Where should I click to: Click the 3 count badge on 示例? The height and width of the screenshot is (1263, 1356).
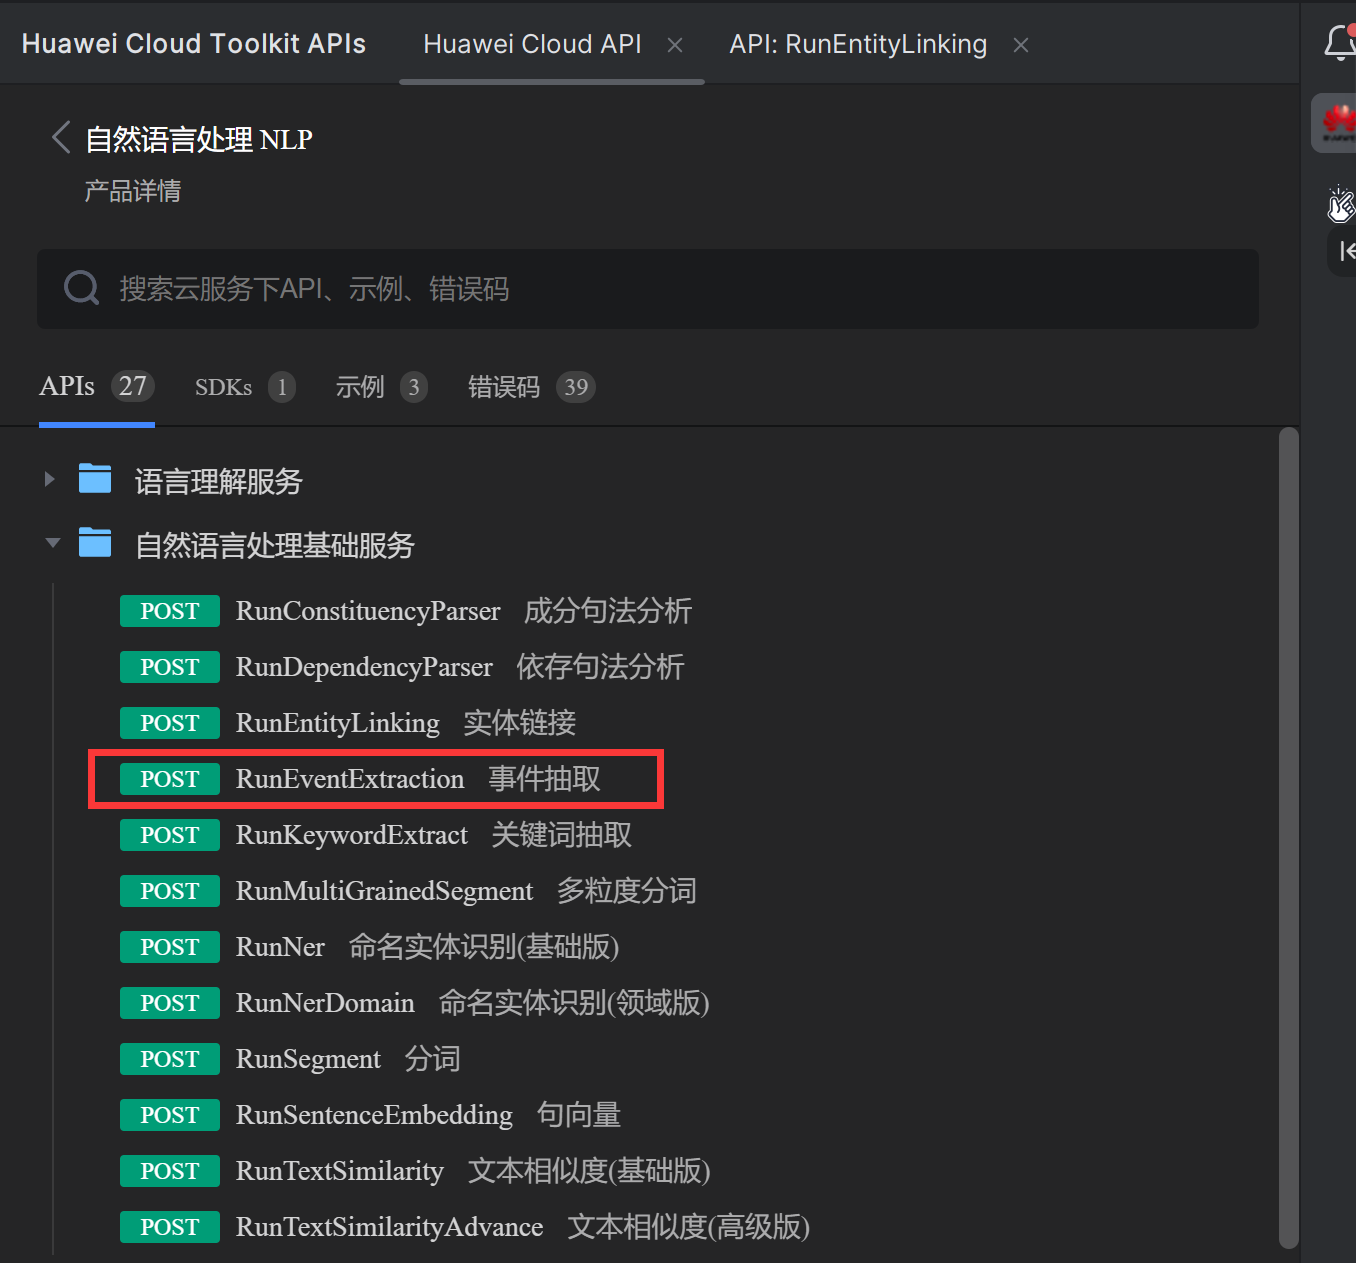(414, 387)
